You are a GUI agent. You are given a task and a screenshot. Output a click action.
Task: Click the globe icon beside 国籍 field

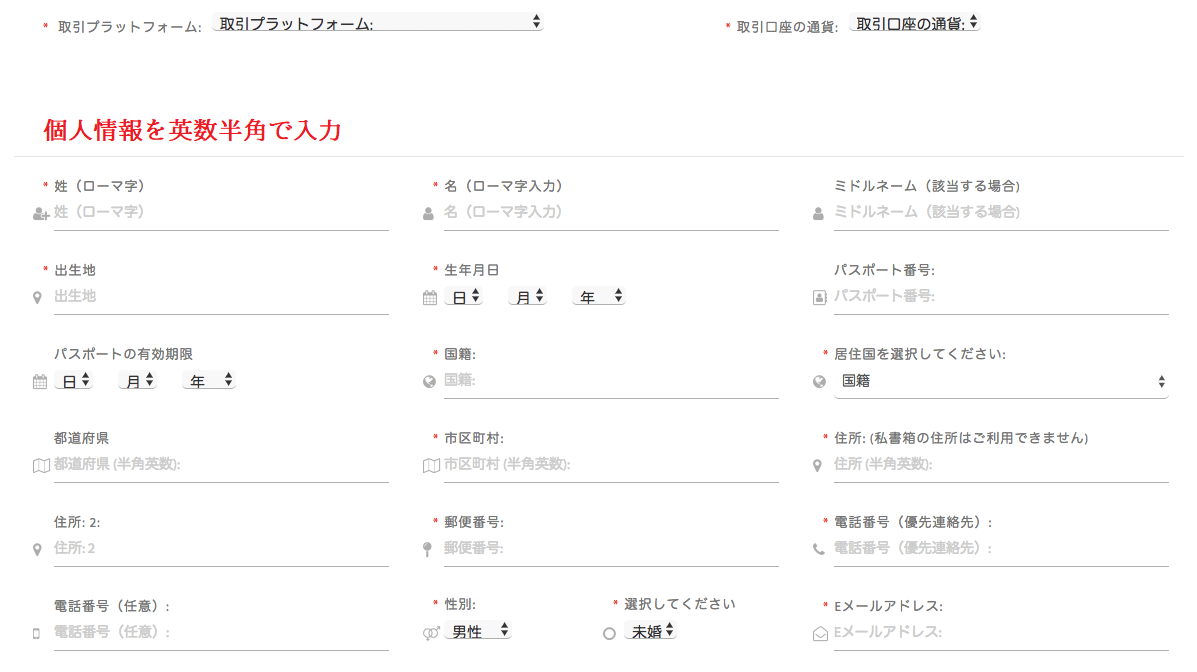(430, 381)
